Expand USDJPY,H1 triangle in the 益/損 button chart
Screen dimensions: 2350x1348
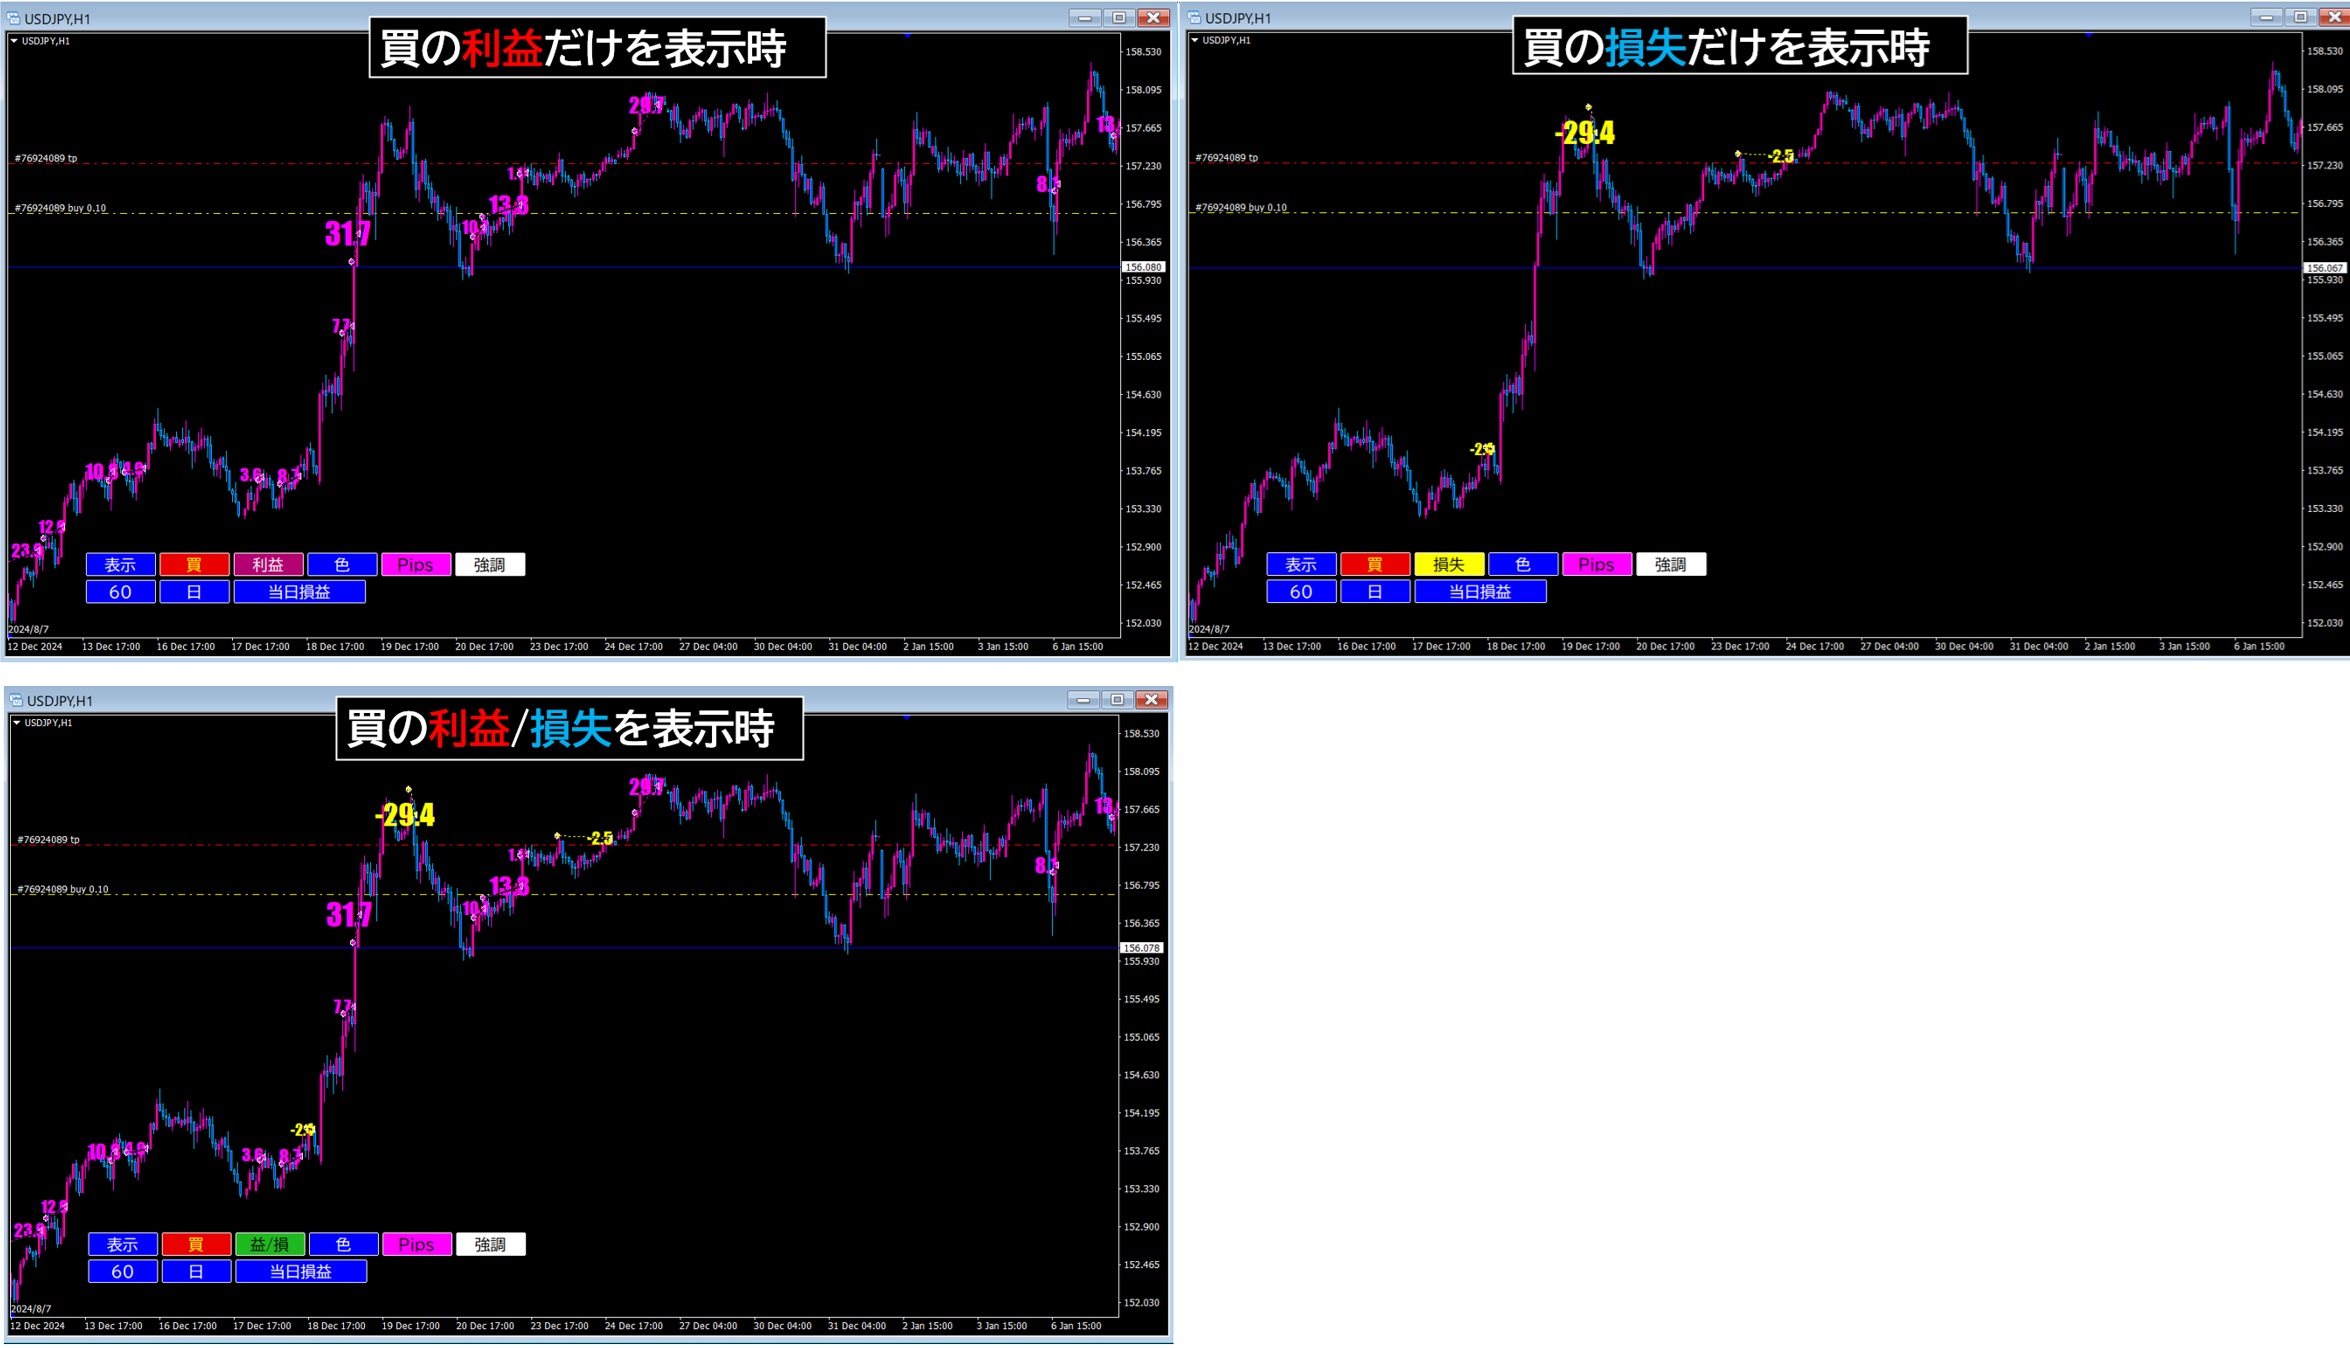tap(16, 722)
